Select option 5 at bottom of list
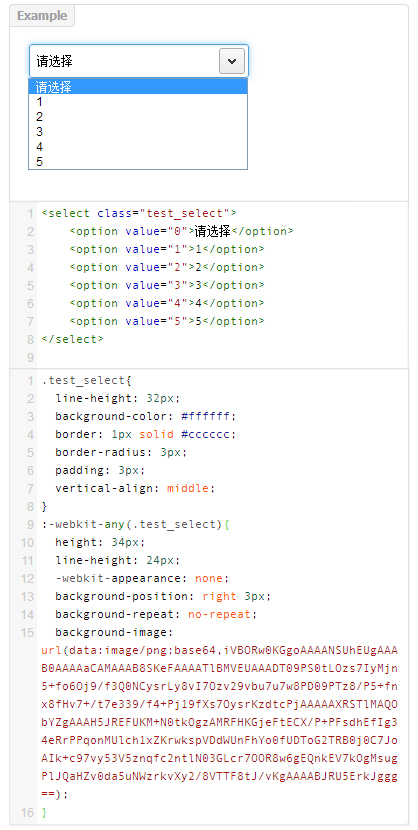Screen dimensions: 418x830 click(138, 161)
